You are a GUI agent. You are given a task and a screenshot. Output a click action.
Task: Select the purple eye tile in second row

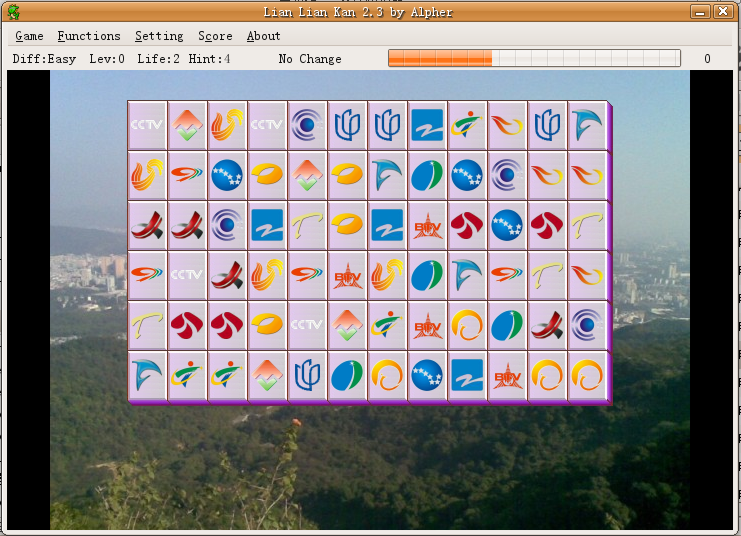coord(507,175)
